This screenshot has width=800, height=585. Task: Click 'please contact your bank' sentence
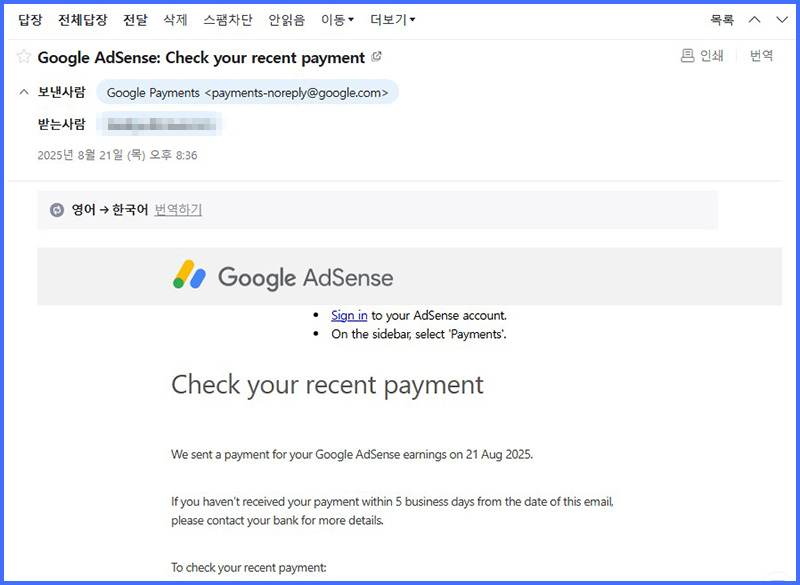click(x=277, y=521)
